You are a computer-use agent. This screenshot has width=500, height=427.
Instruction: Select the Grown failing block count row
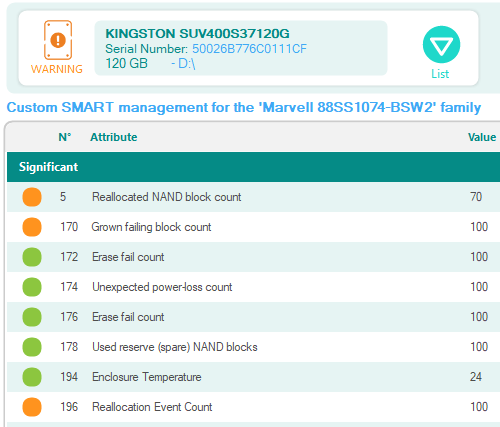pos(253,227)
